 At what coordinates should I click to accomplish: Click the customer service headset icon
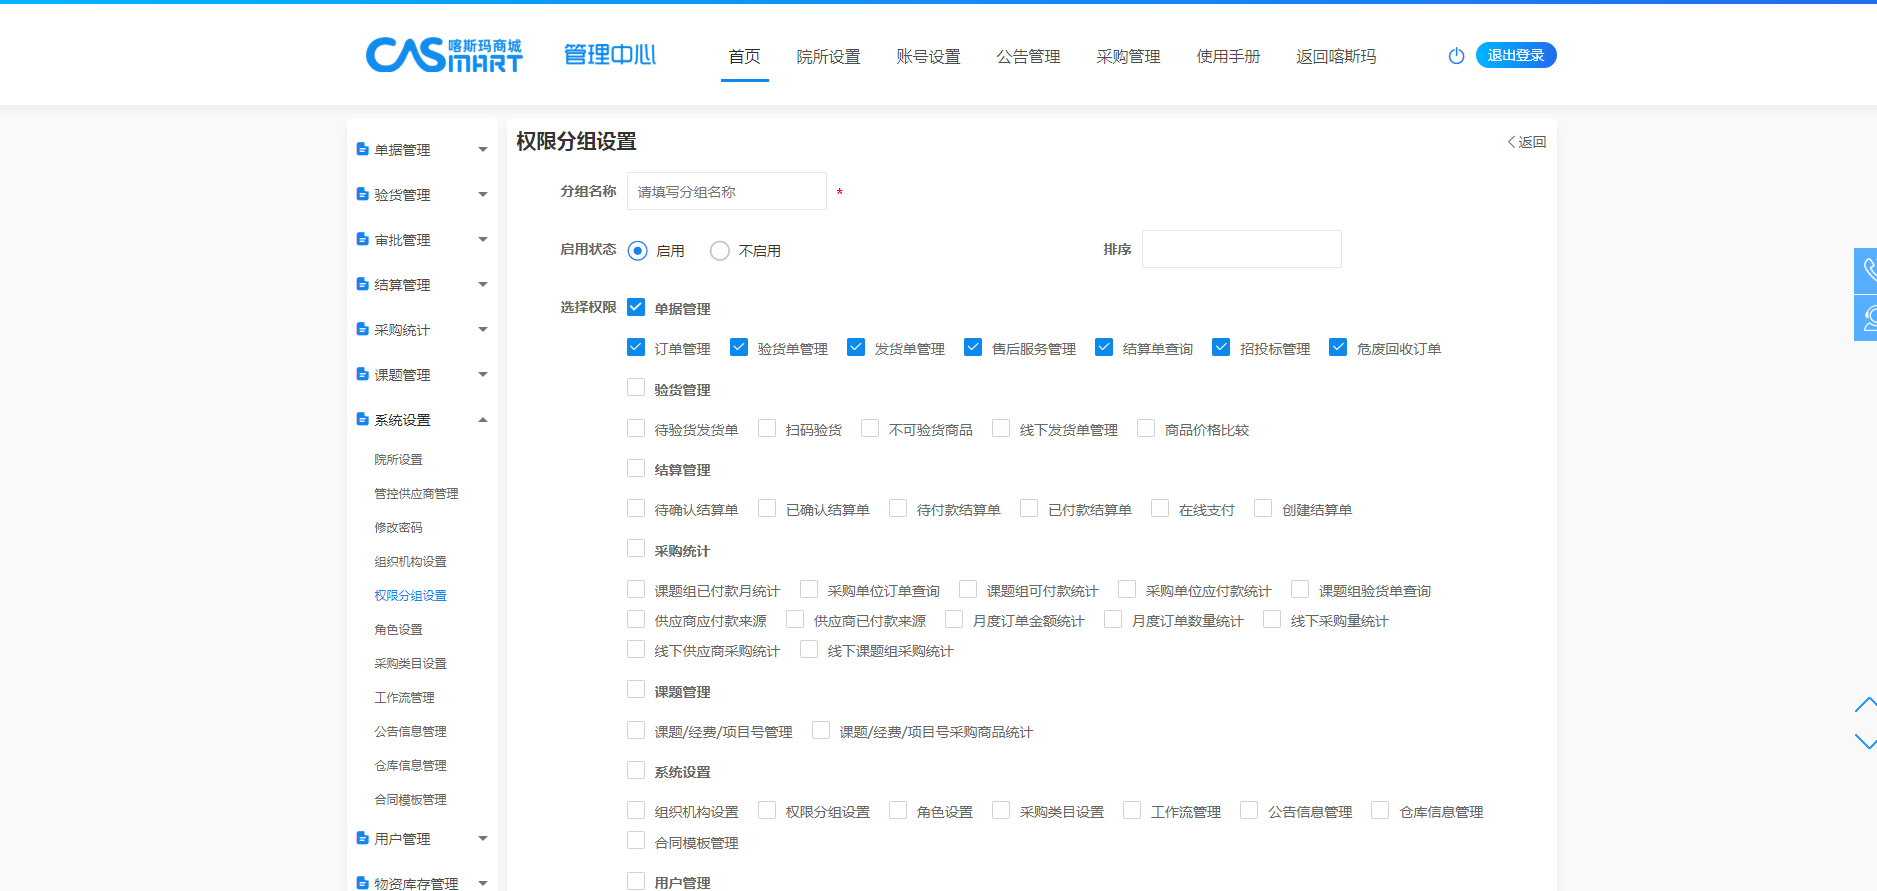(1867, 318)
